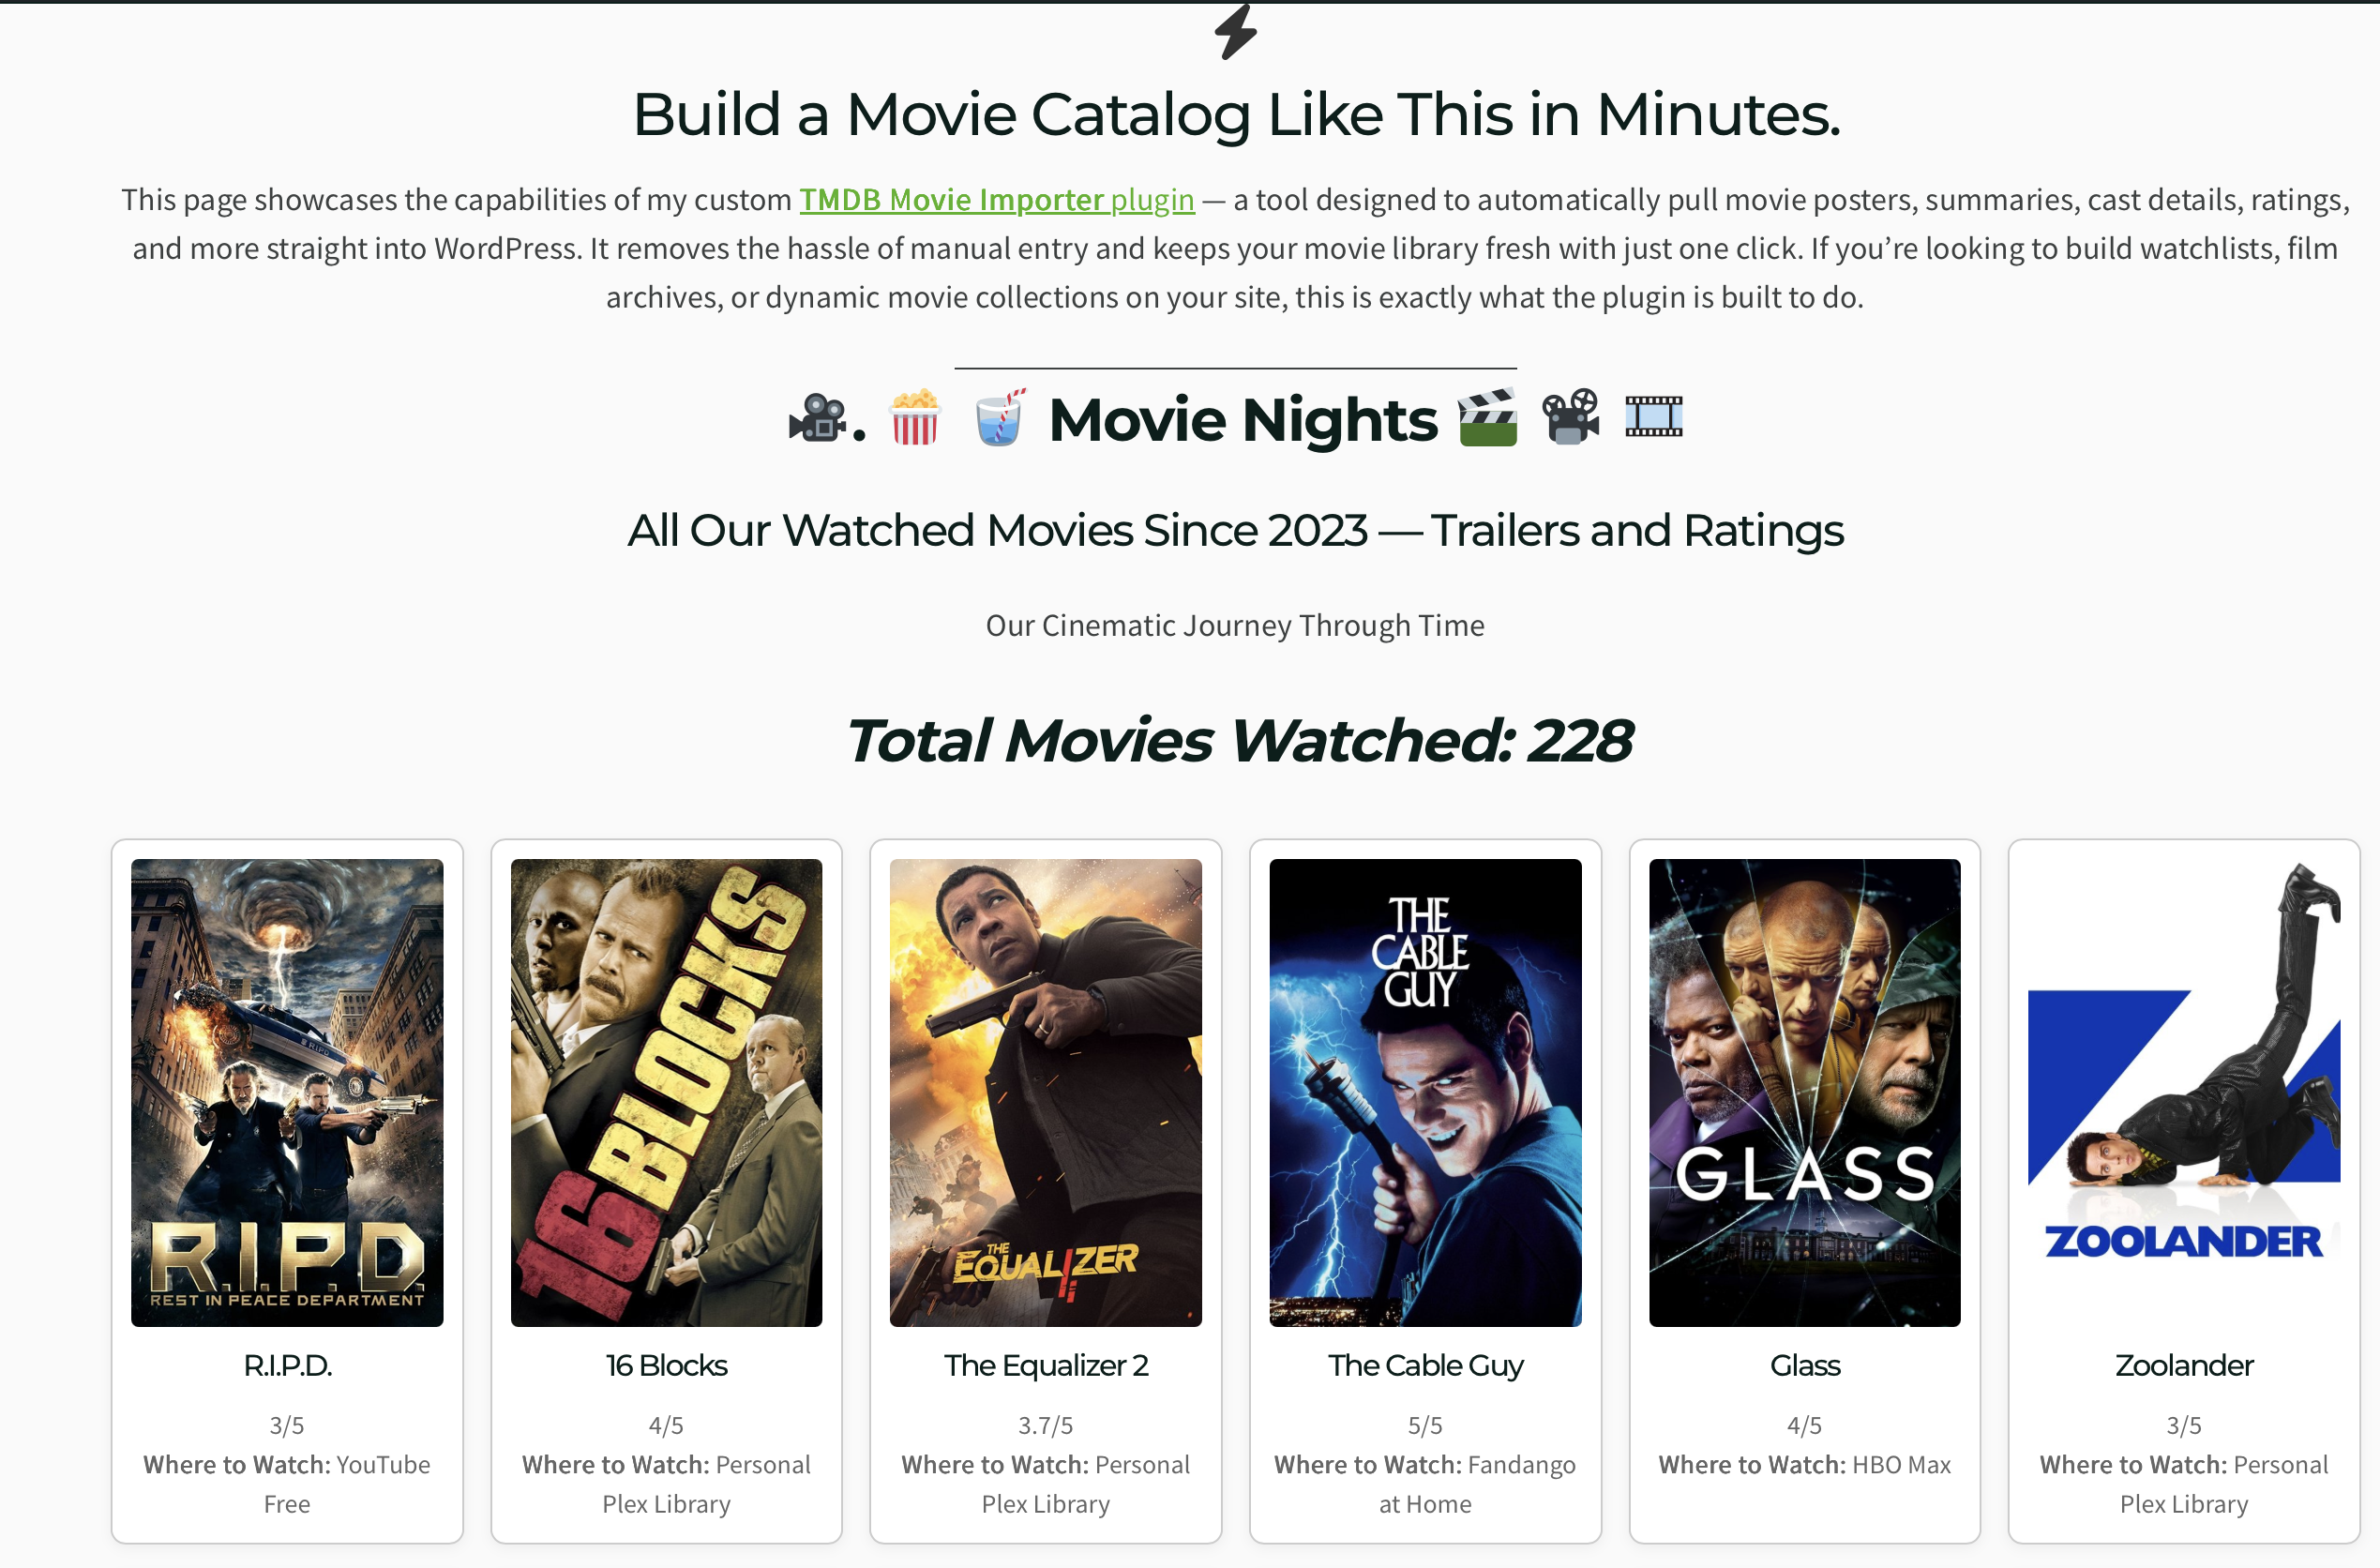Screen dimensions: 2380x1568
Task: Open the Zoolander poster image
Action: [x=2184, y=1092]
